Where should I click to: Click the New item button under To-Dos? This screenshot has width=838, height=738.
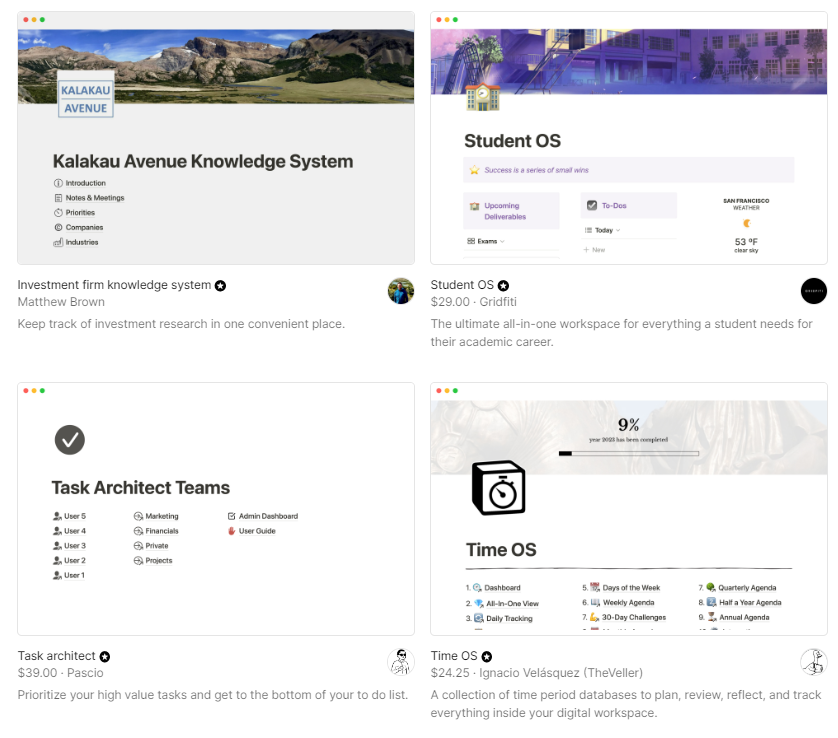594,250
